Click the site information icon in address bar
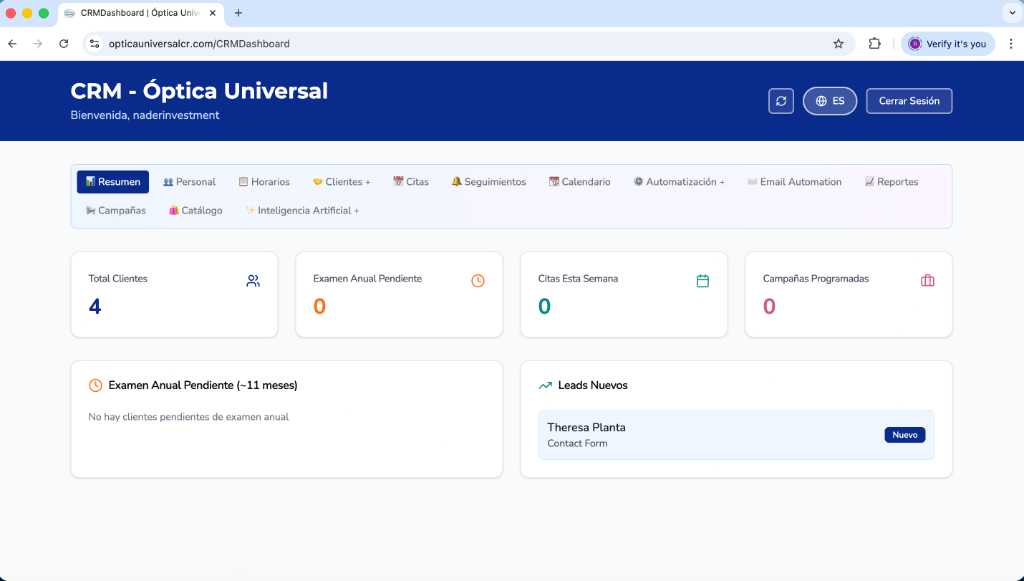 click(95, 44)
